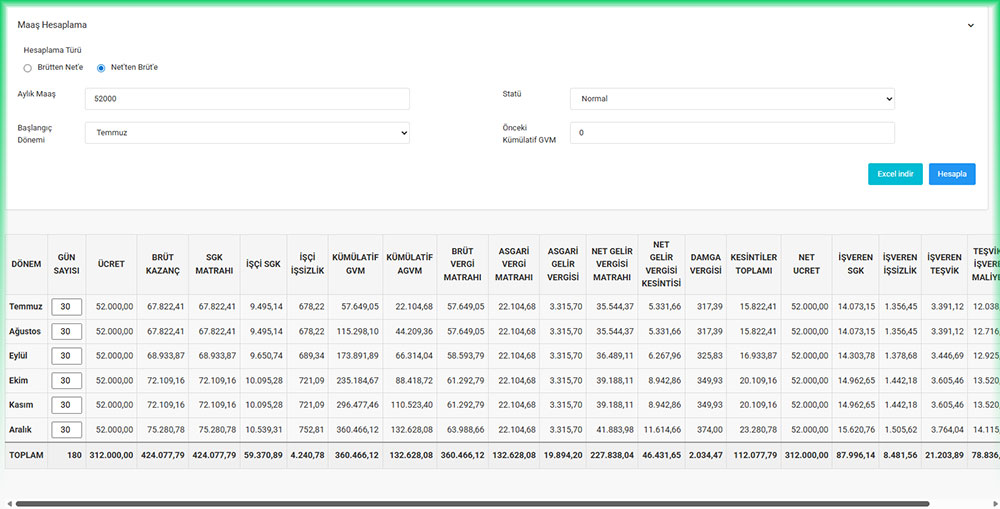The height and width of the screenshot is (509, 1000).
Task: Edit the Gün Sayısı box for Aralık
Action: [66, 429]
